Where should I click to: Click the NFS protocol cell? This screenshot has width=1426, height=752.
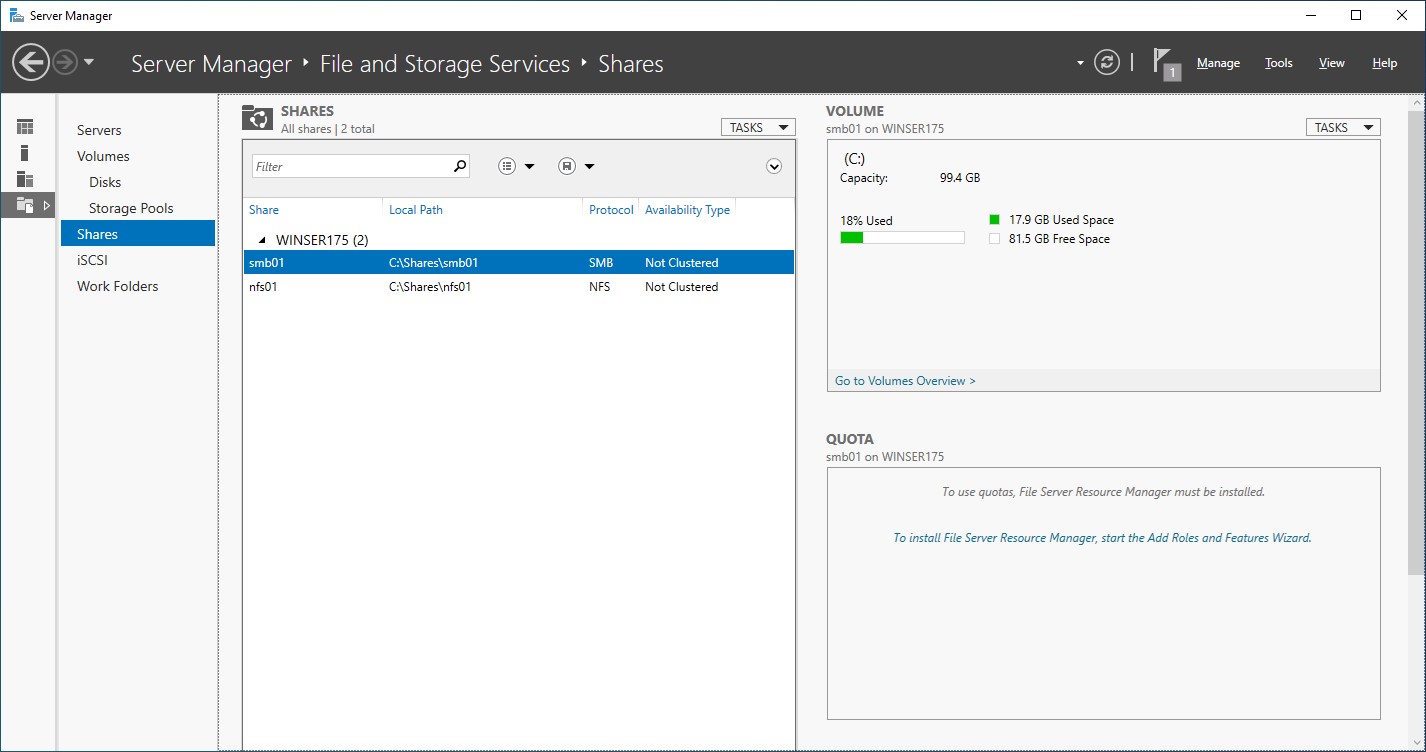600,287
